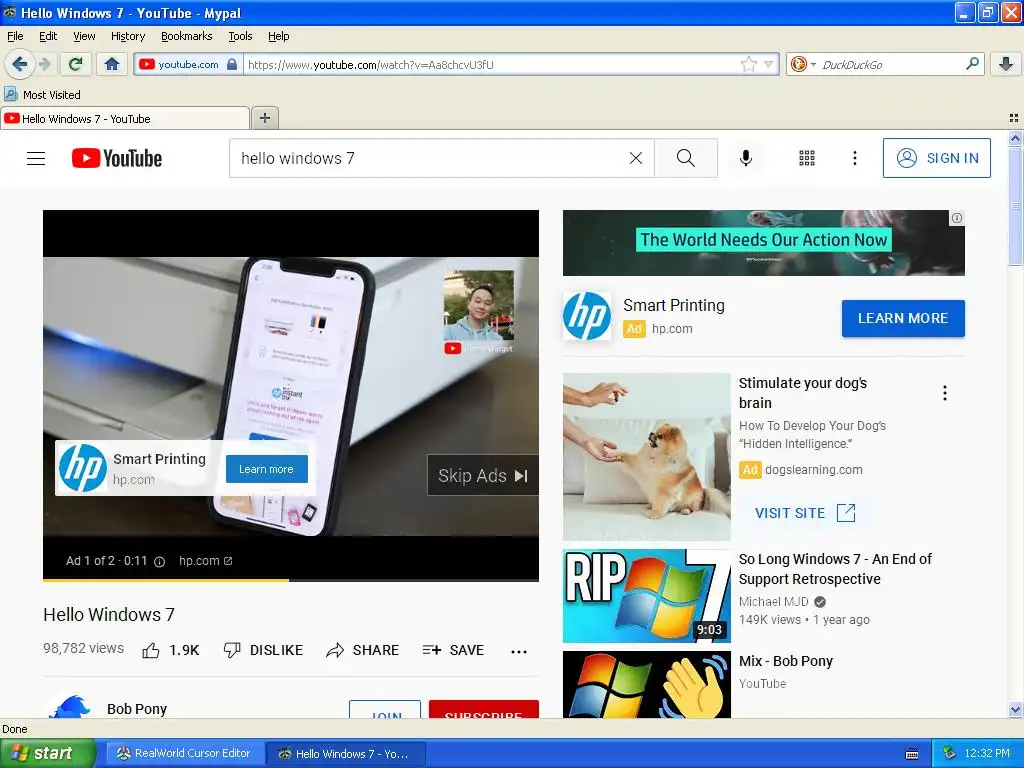Click the keyboard icon in system tray
The image size is (1024, 768).
pyautogui.click(x=912, y=754)
